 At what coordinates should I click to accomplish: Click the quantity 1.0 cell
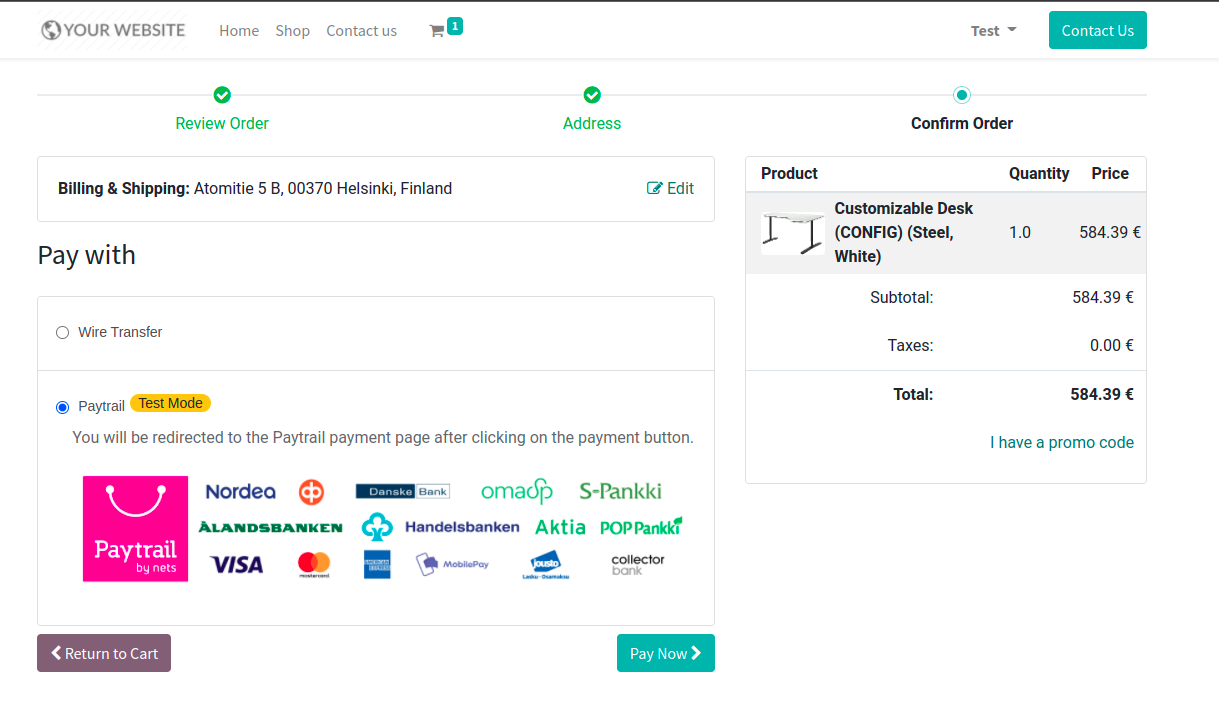(x=1020, y=232)
